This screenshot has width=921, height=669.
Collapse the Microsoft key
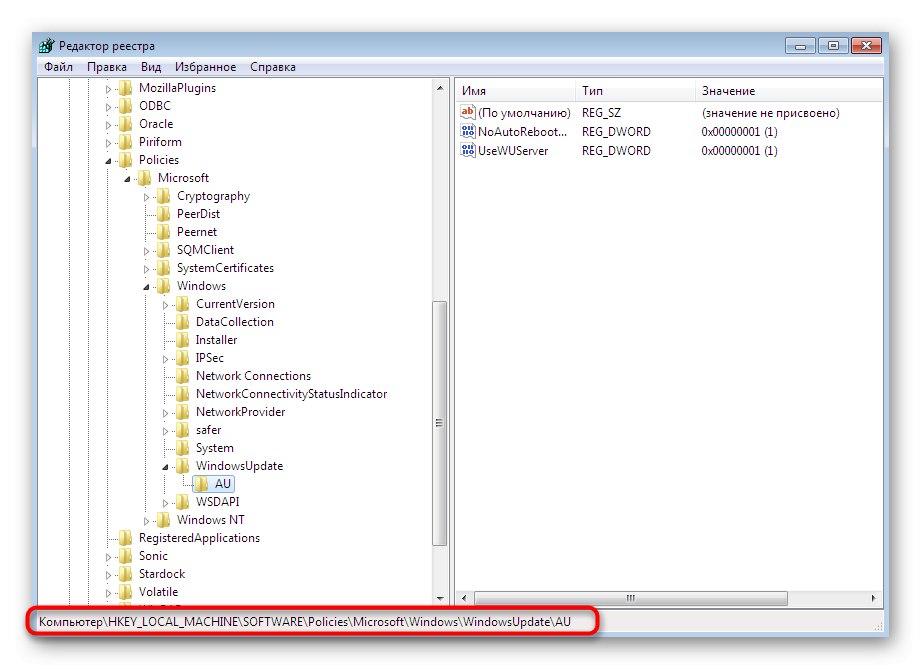[127, 179]
